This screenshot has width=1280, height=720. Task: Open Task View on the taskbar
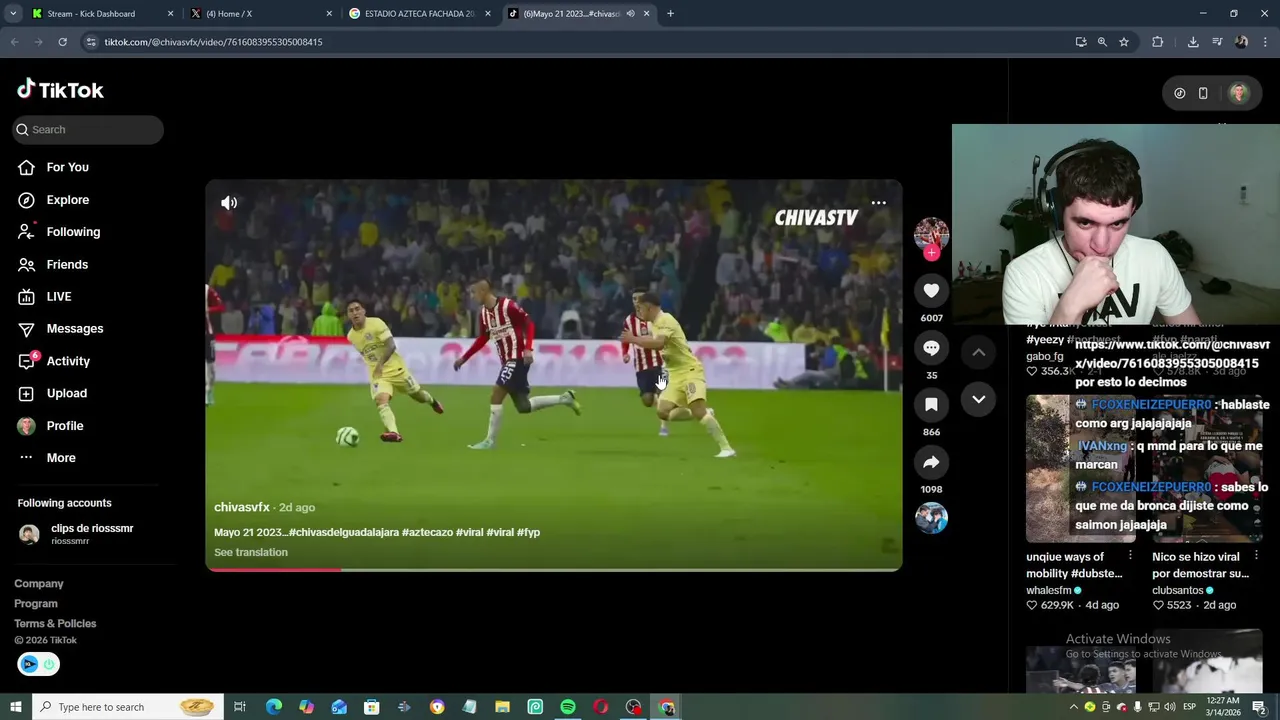(x=240, y=707)
